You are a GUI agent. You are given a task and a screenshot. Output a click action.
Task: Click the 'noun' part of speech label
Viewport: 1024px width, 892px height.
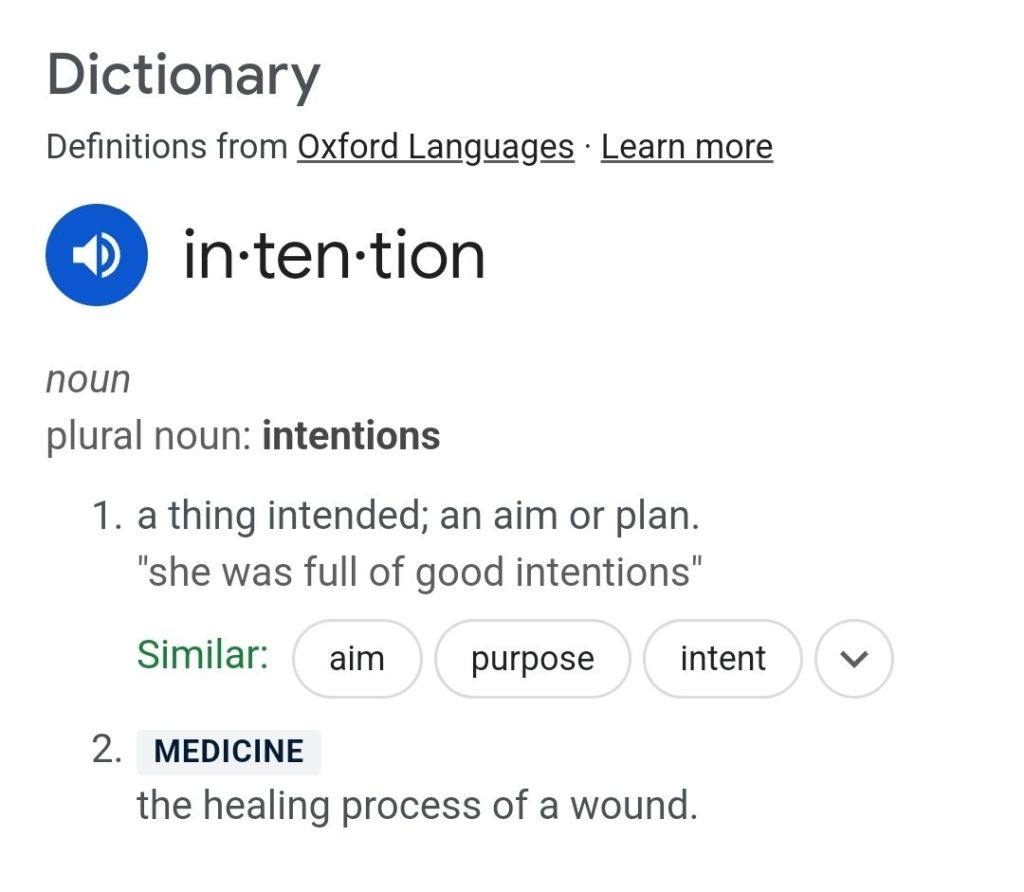(x=88, y=380)
